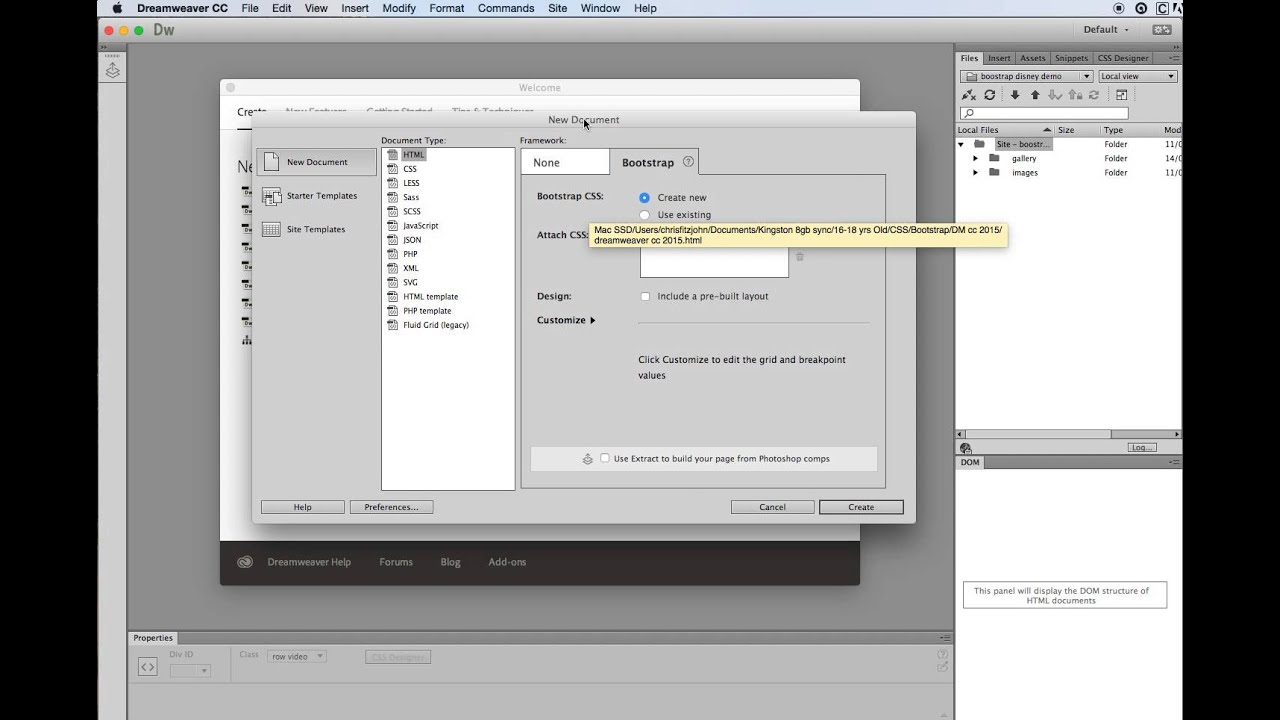
Task: Switch to the Snippets panel tab
Action: (x=1071, y=58)
